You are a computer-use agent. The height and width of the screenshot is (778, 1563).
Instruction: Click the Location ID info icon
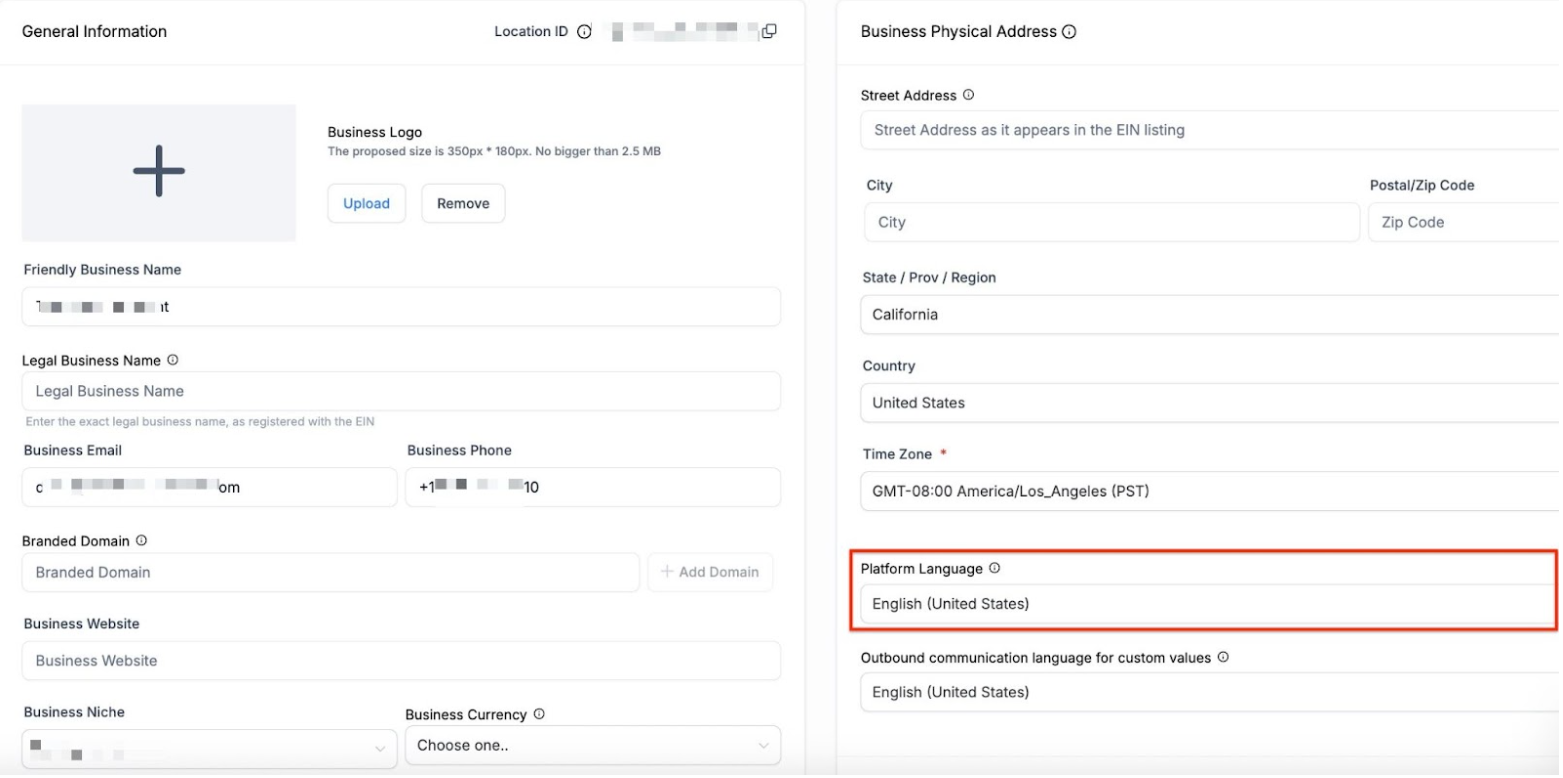click(584, 32)
